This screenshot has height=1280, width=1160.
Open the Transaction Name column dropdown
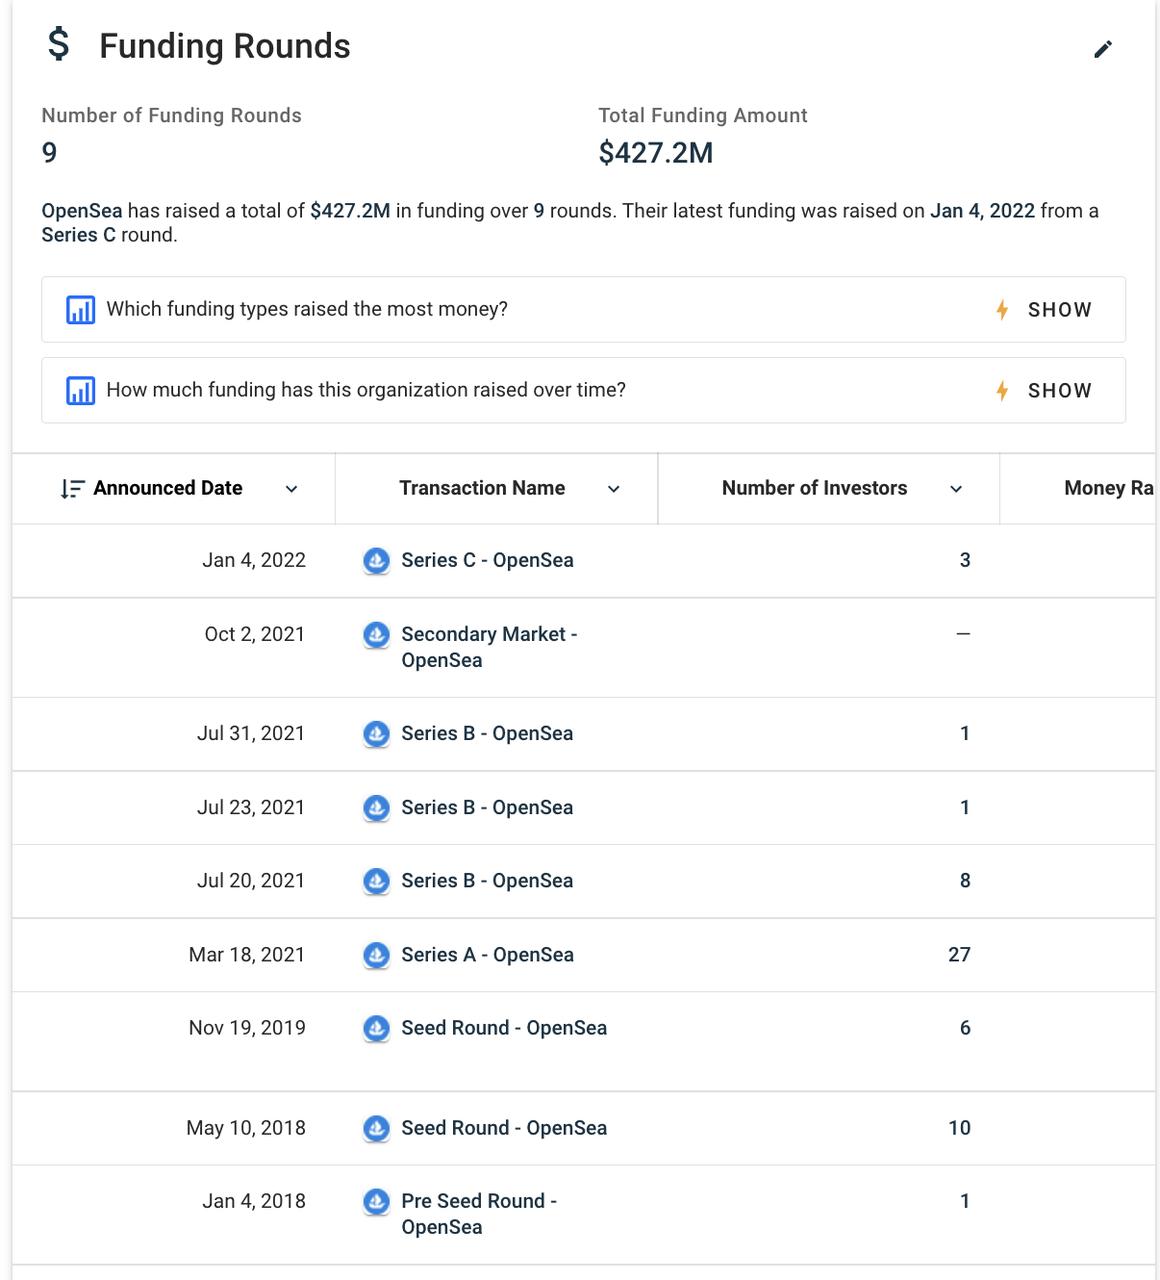pyautogui.click(x=614, y=489)
